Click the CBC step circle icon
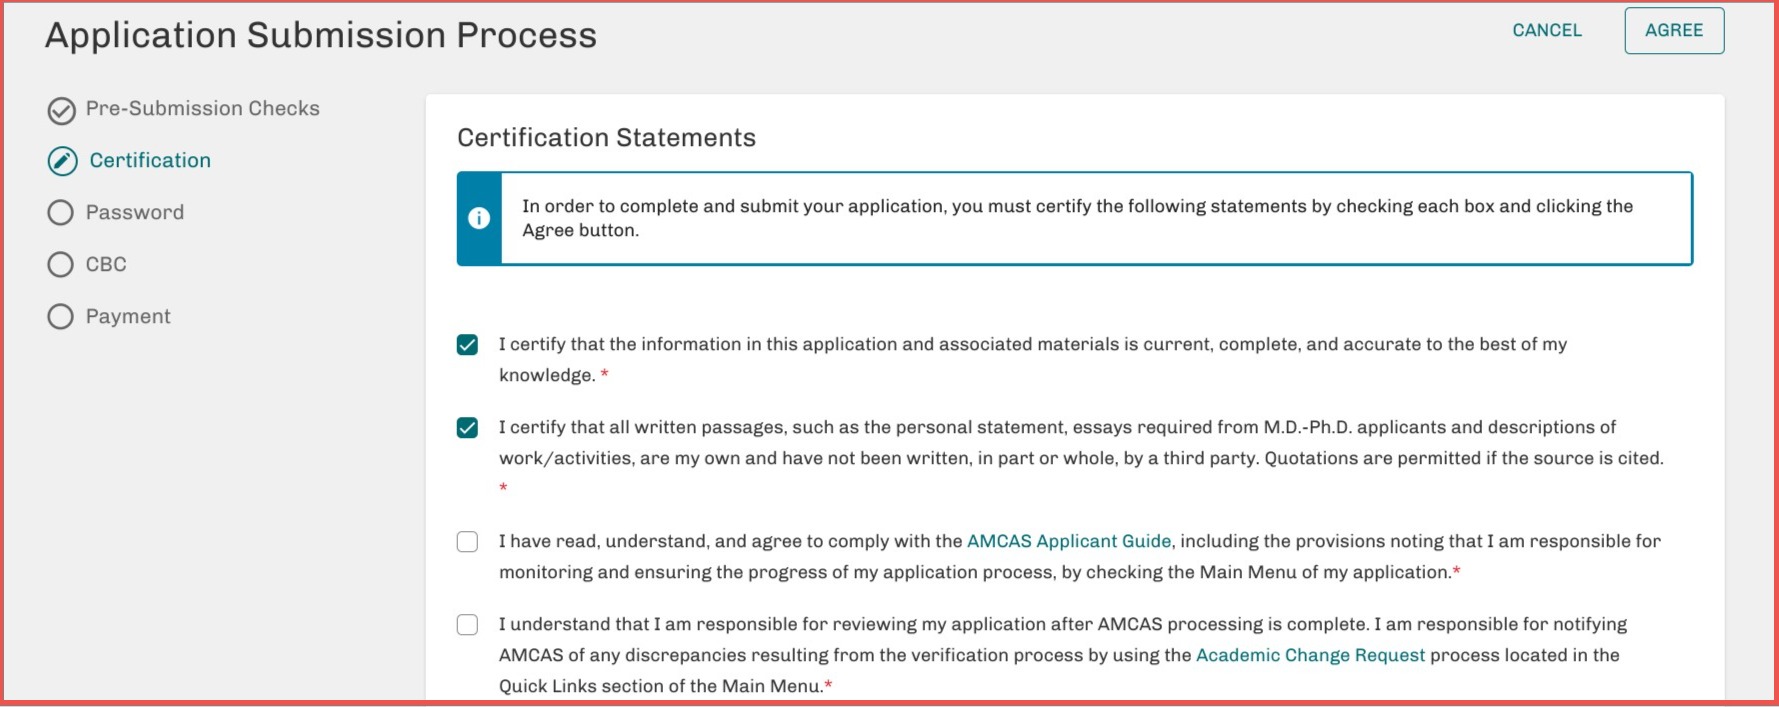This screenshot has width=1779, height=707. 61,265
